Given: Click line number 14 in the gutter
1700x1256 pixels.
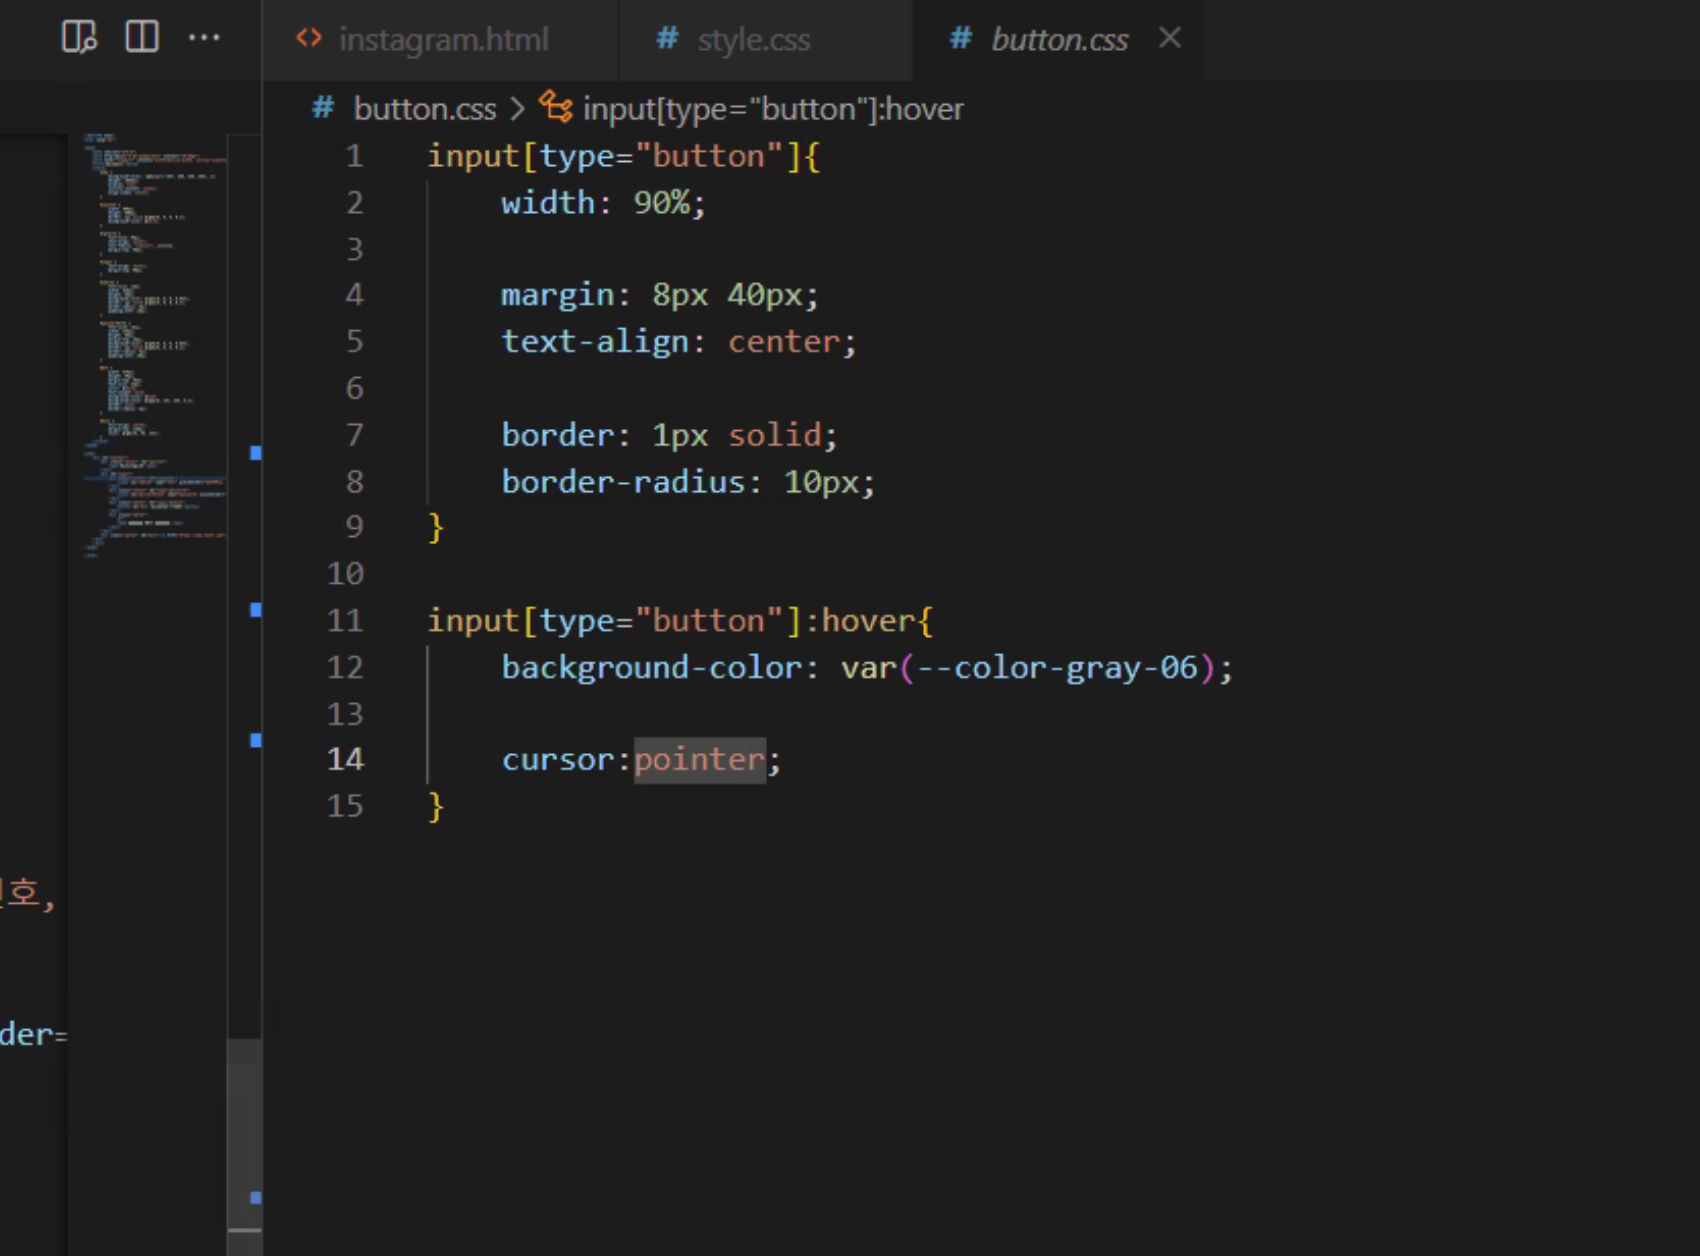Looking at the screenshot, I should click(x=345, y=760).
